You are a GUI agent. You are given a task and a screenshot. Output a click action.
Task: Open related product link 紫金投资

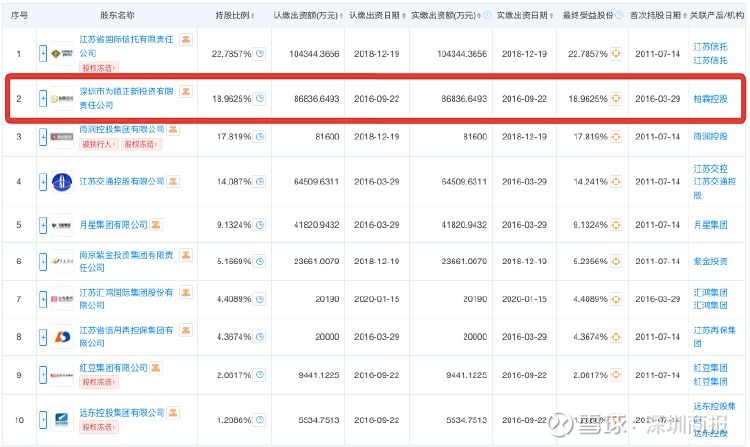[x=710, y=262]
